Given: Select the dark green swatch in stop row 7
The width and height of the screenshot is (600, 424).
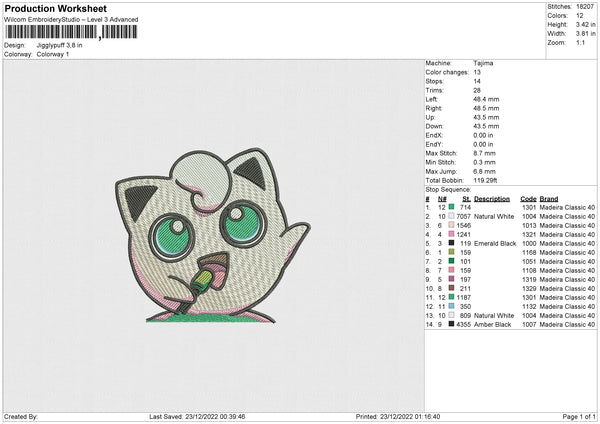Looking at the screenshot, I should [x=452, y=261].
